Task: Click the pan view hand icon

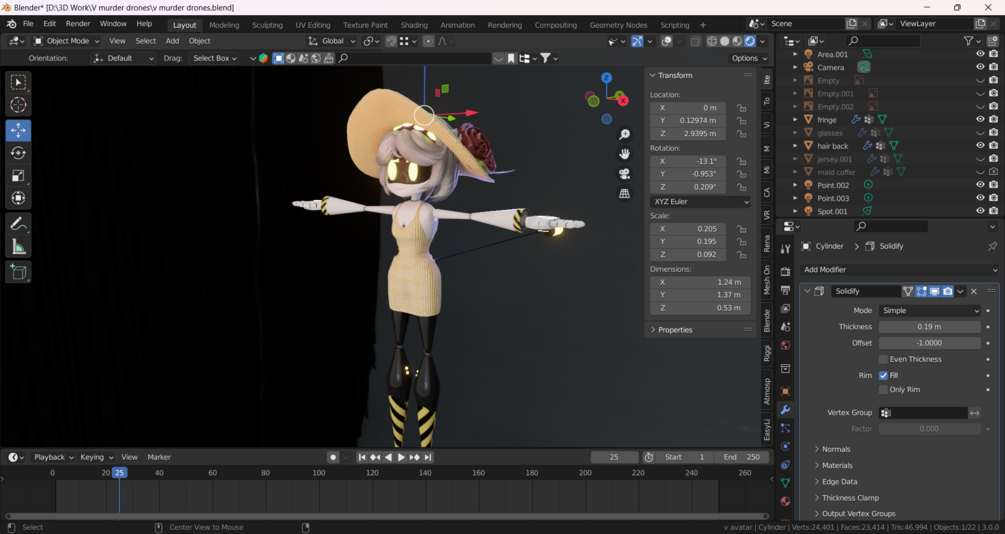Action: (x=624, y=154)
